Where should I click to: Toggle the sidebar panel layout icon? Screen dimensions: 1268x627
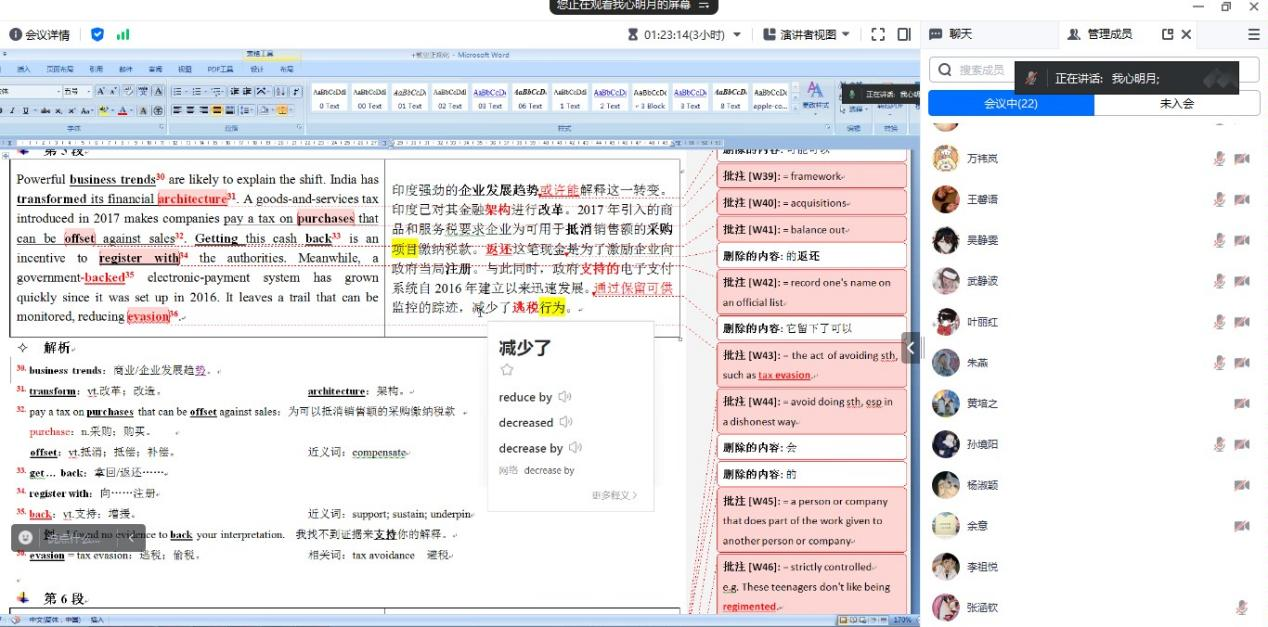[904, 34]
